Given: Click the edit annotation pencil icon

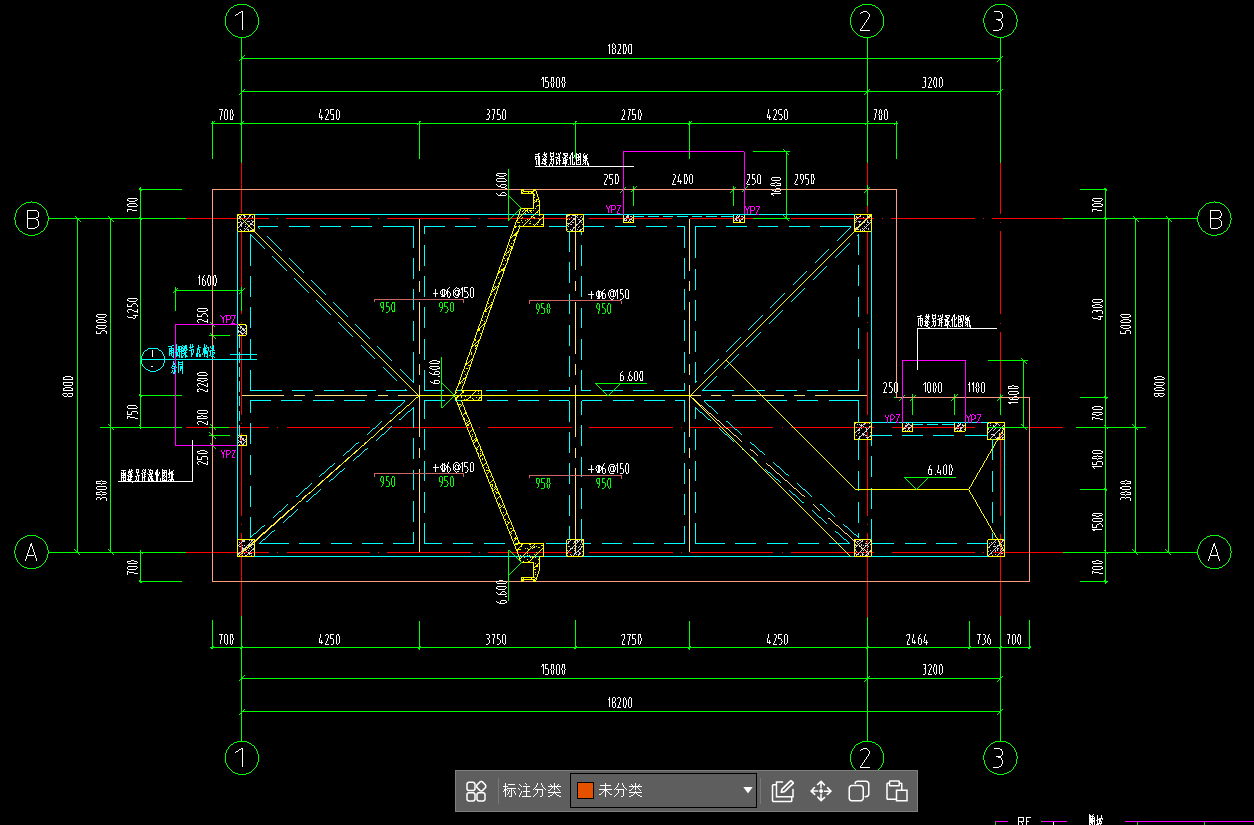Looking at the screenshot, I should 783,791.
